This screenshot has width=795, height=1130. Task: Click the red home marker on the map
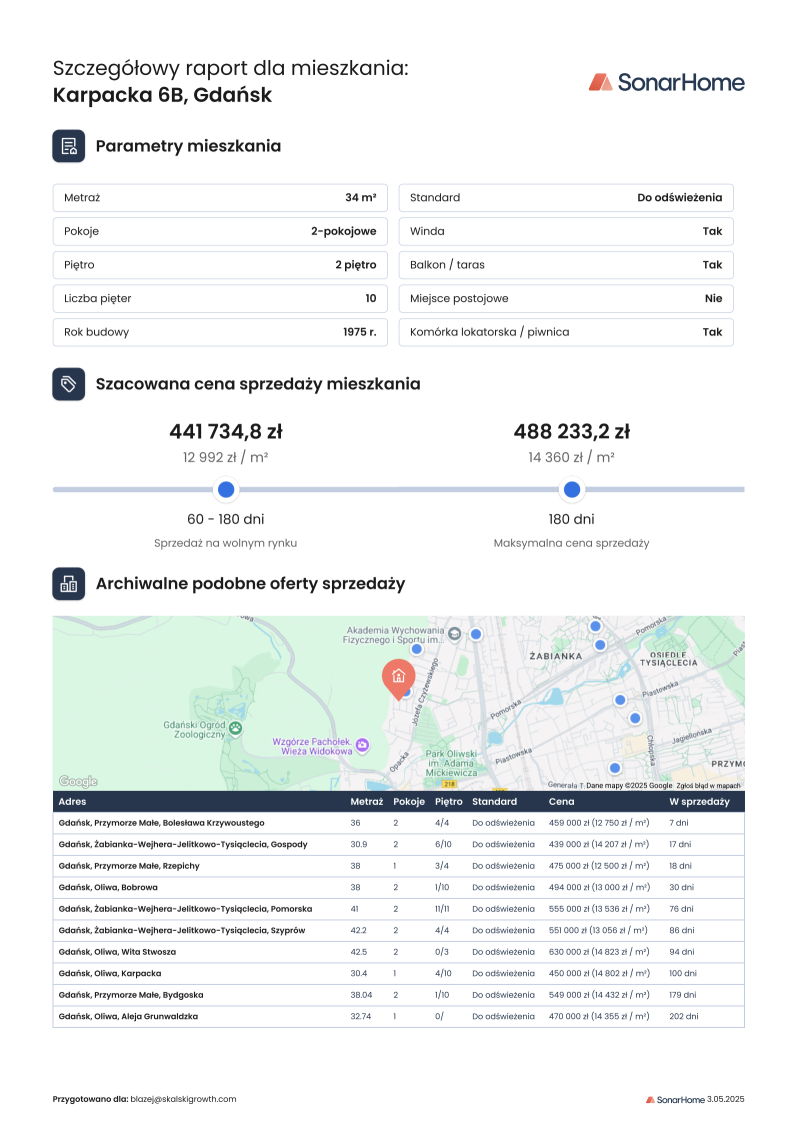coord(398,676)
